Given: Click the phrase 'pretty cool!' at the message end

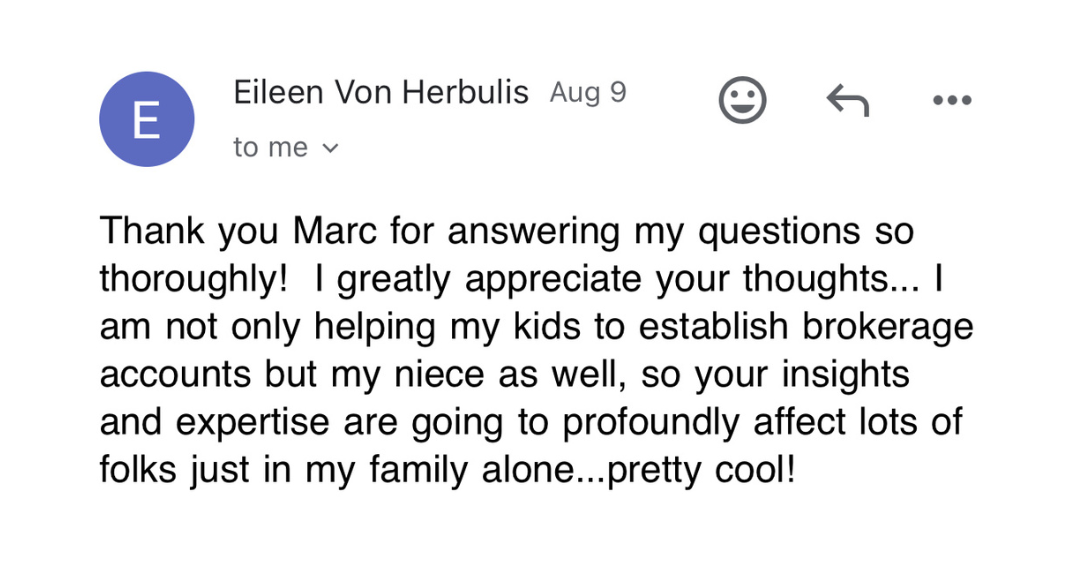Looking at the screenshot, I should tap(702, 471).
